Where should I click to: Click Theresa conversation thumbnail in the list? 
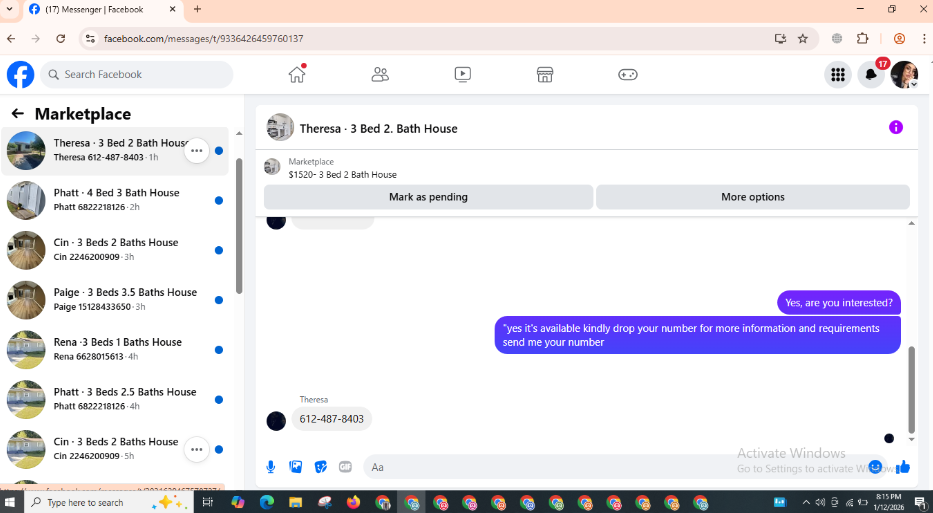[x=26, y=151]
